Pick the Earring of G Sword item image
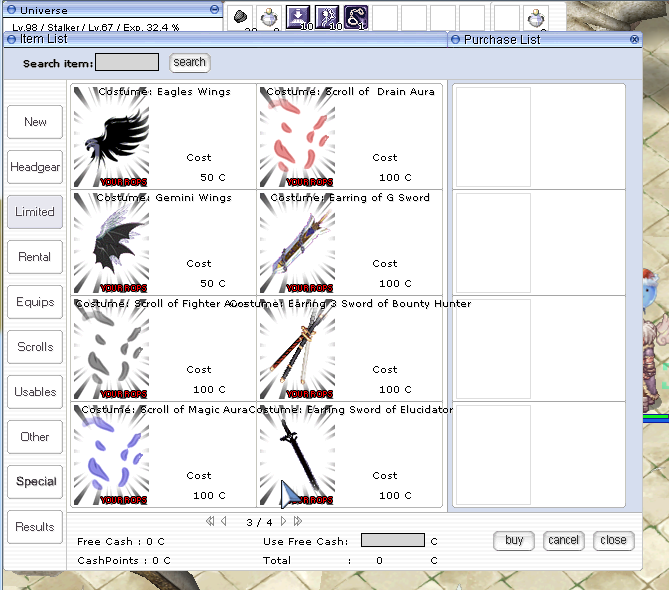 point(297,243)
